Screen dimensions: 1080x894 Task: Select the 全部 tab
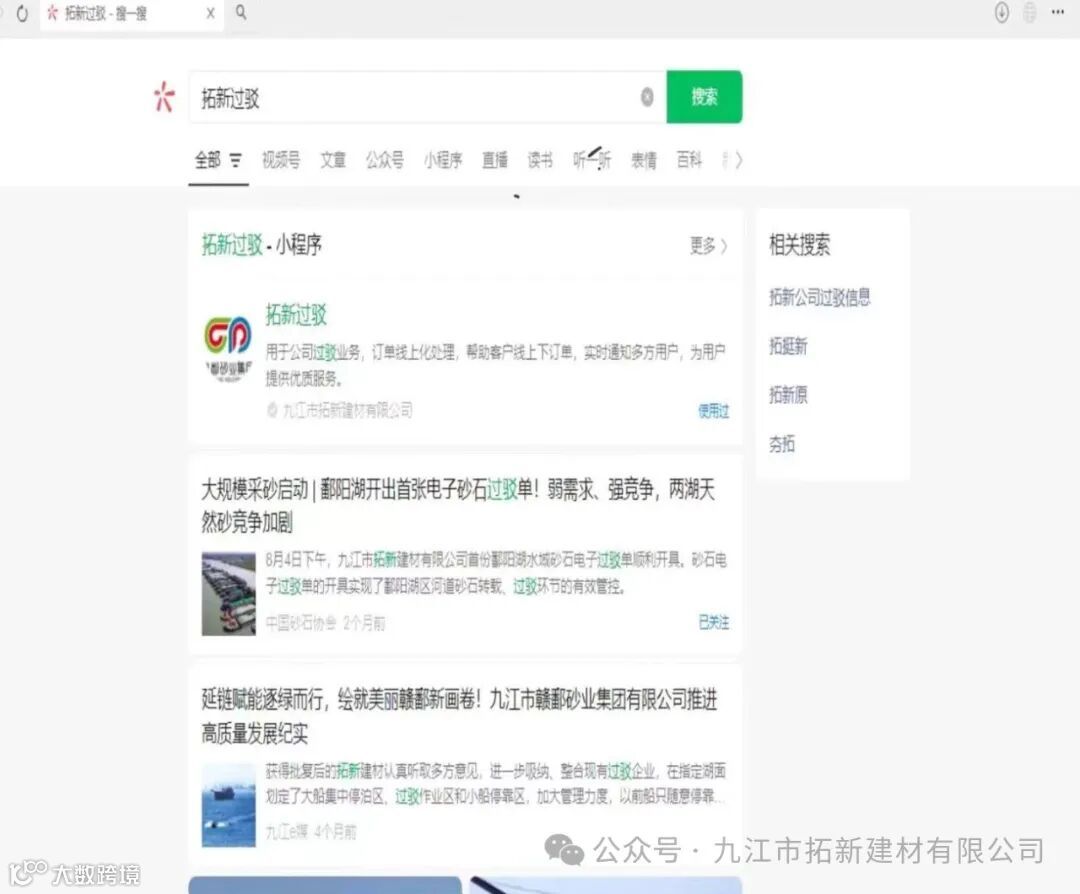coord(207,160)
